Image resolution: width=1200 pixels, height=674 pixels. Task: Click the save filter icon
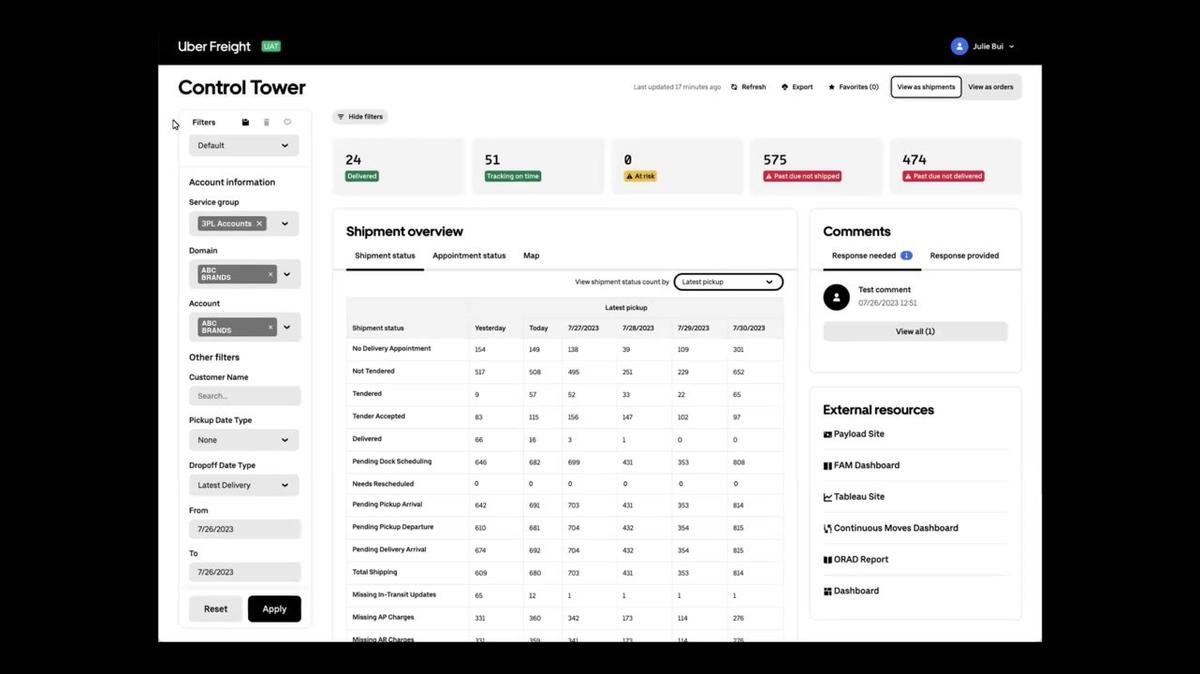click(x=246, y=122)
